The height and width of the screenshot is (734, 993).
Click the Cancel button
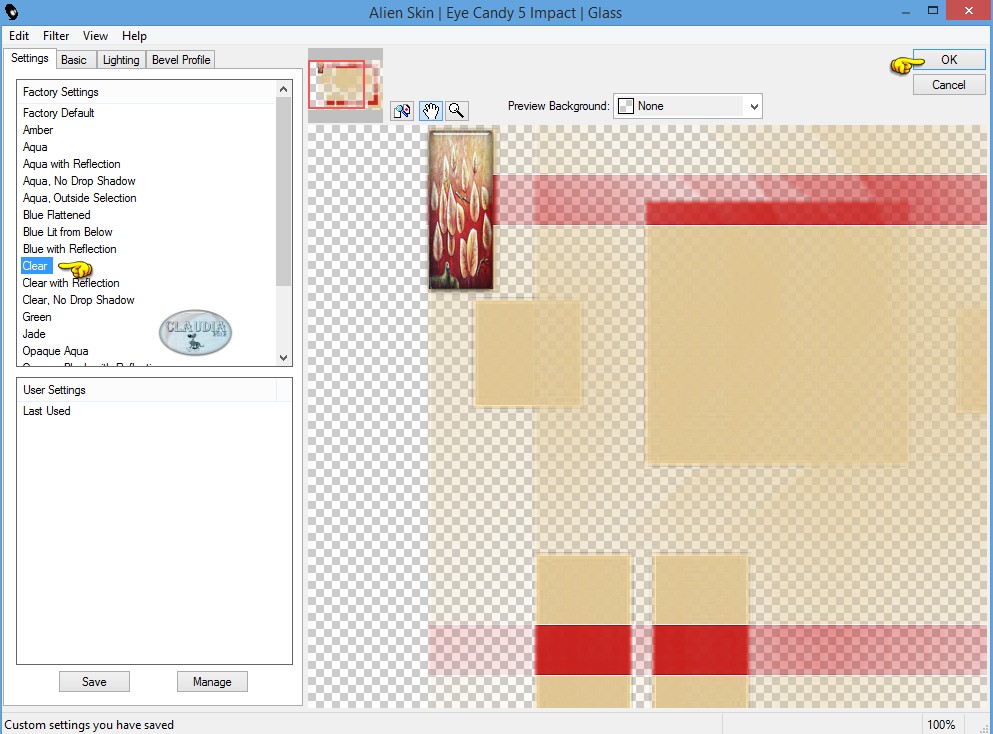click(949, 85)
